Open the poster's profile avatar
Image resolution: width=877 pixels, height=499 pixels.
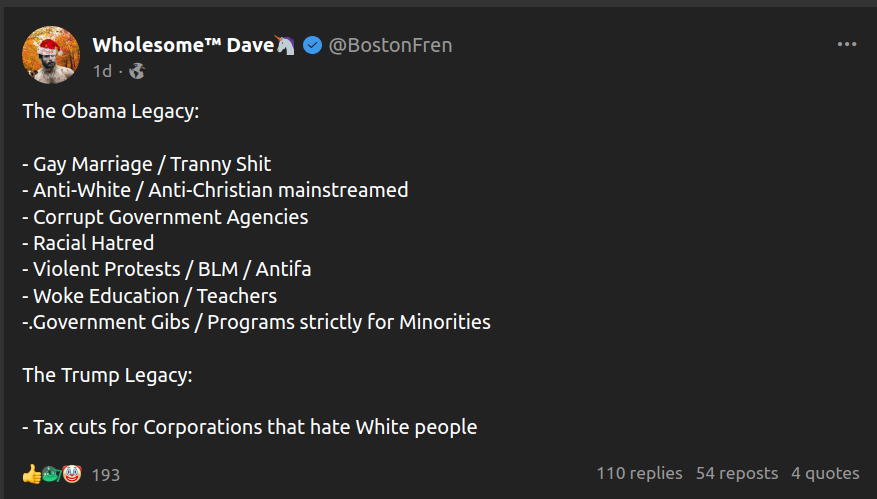[x=50, y=55]
